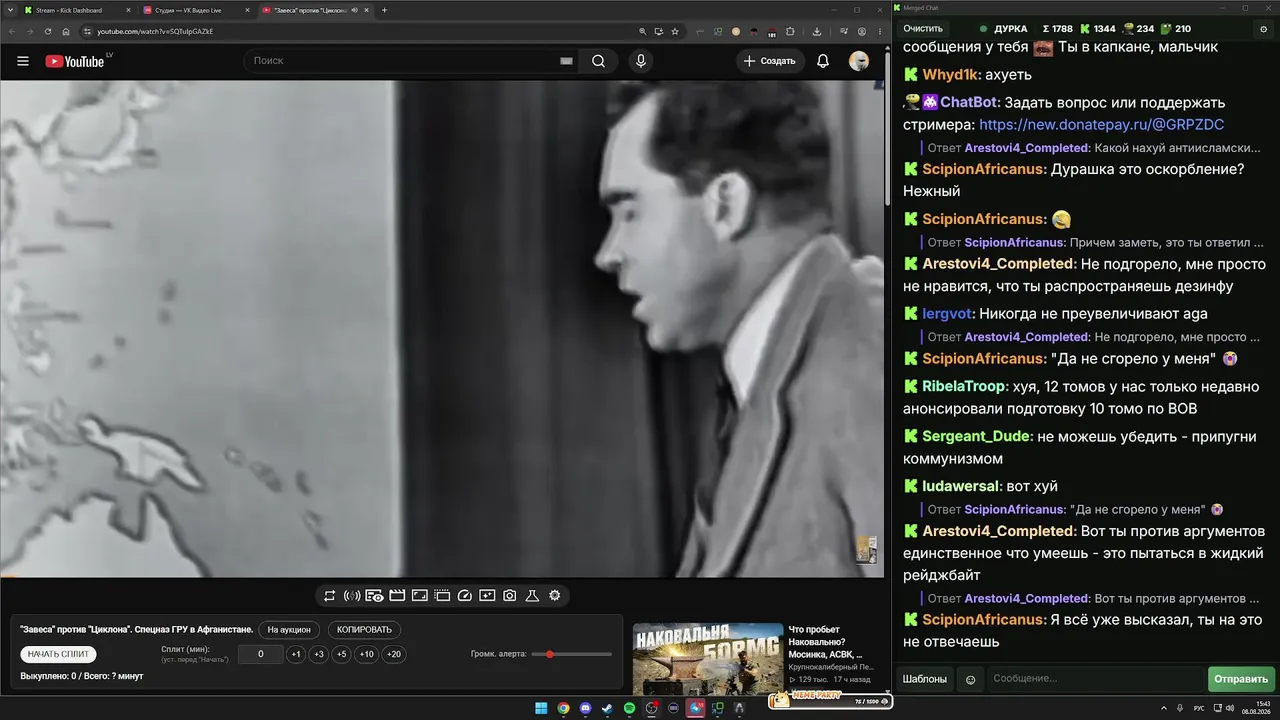Reload the page in the browser
This screenshot has width=1280, height=720.
click(47, 31)
